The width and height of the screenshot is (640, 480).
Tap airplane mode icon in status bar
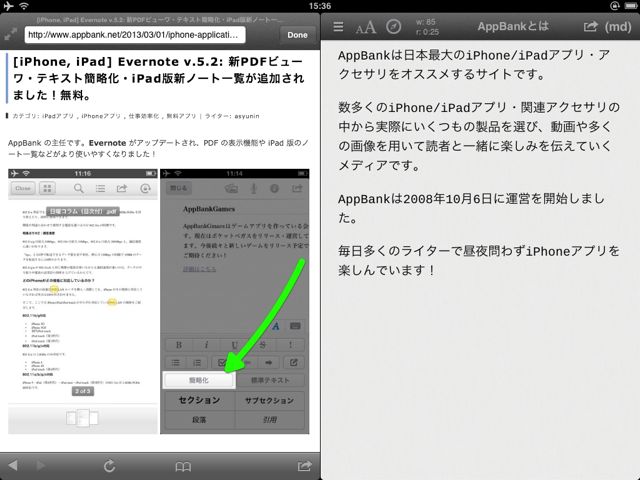[x=8, y=6]
